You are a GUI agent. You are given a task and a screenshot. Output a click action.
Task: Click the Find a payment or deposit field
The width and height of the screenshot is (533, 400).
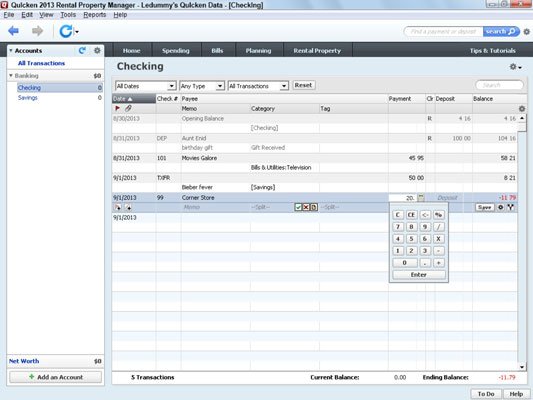pyautogui.click(x=443, y=32)
